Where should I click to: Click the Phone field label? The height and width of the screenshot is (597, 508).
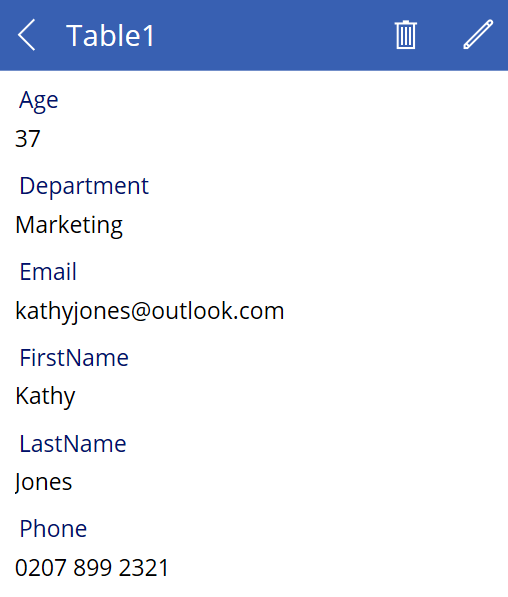(x=53, y=529)
